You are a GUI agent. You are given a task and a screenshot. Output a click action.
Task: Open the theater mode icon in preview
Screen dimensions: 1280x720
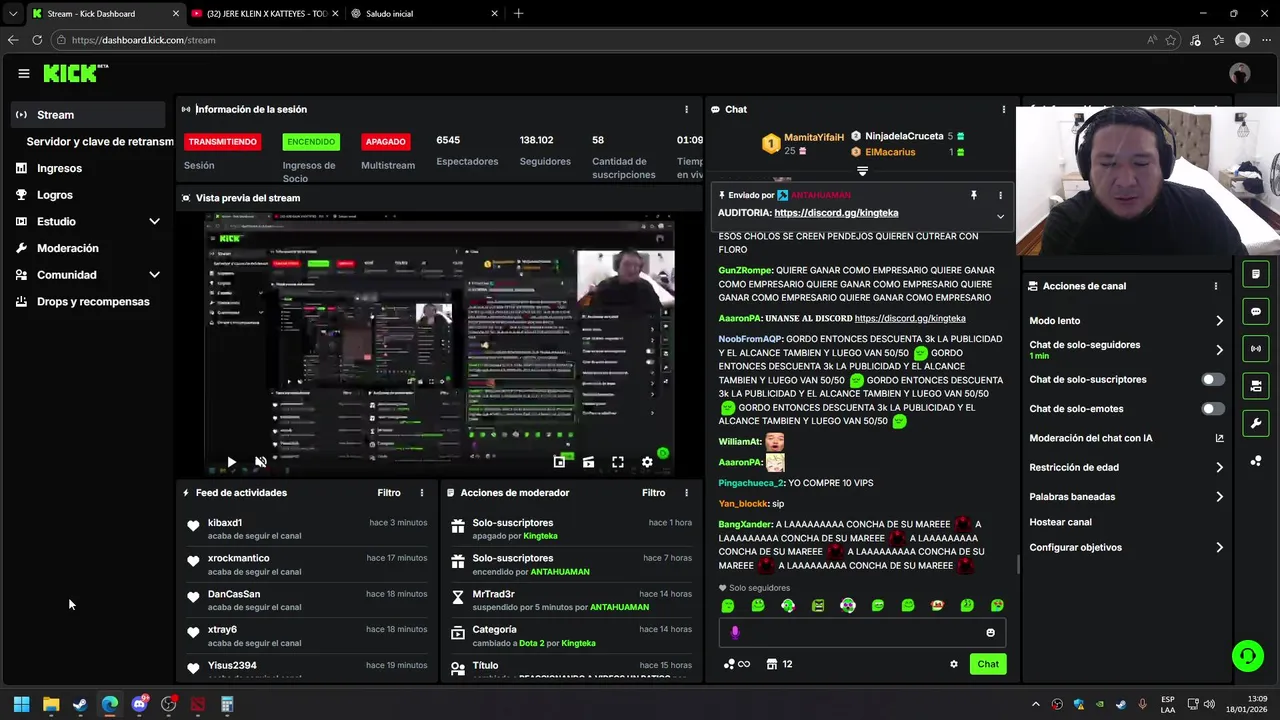[x=588, y=462]
